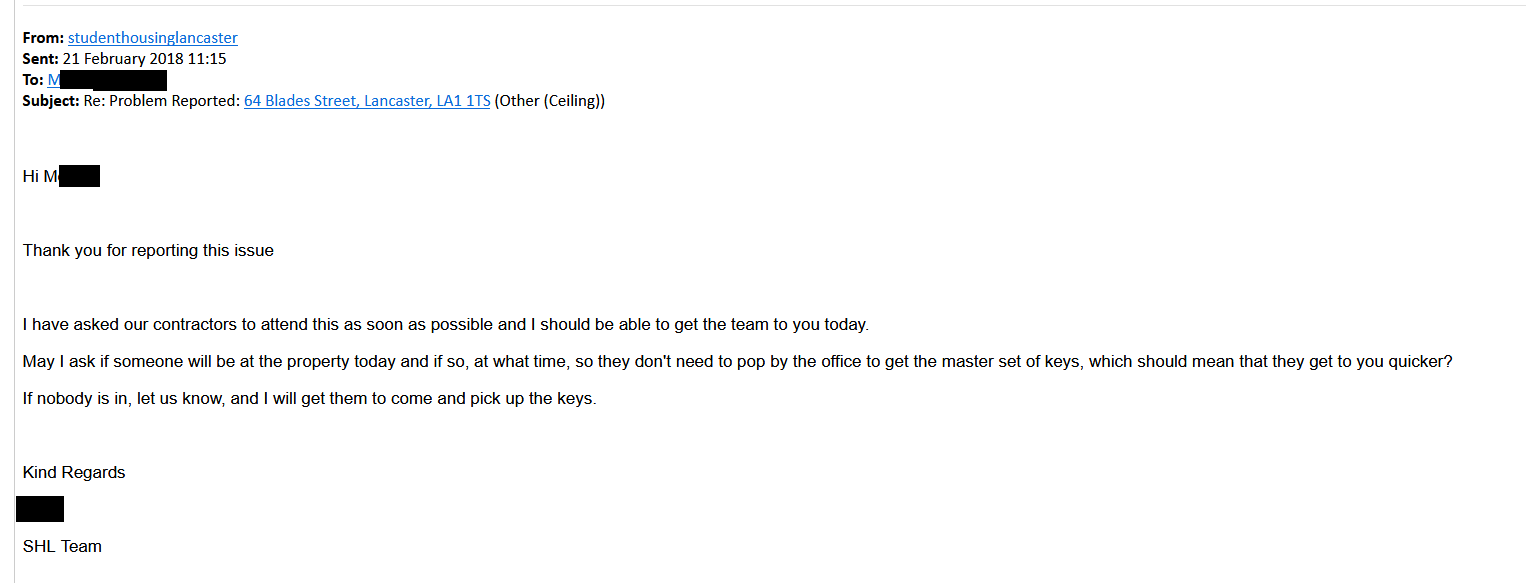
Task: Click the "(Other (Ceiling))" subject text
Action: point(549,101)
